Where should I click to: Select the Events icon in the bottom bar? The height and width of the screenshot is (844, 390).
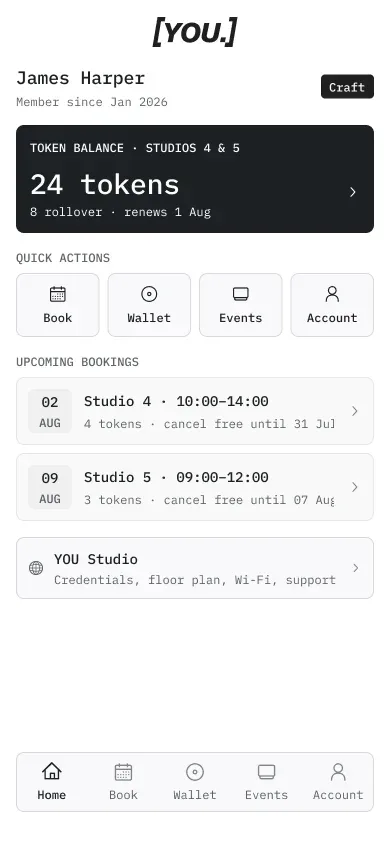pyautogui.click(x=266, y=772)
